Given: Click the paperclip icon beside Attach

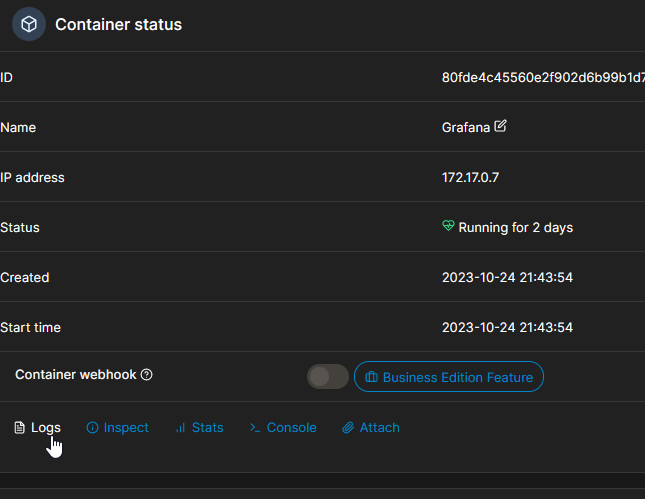Looking at the screenshot, I should coord(348,428).
